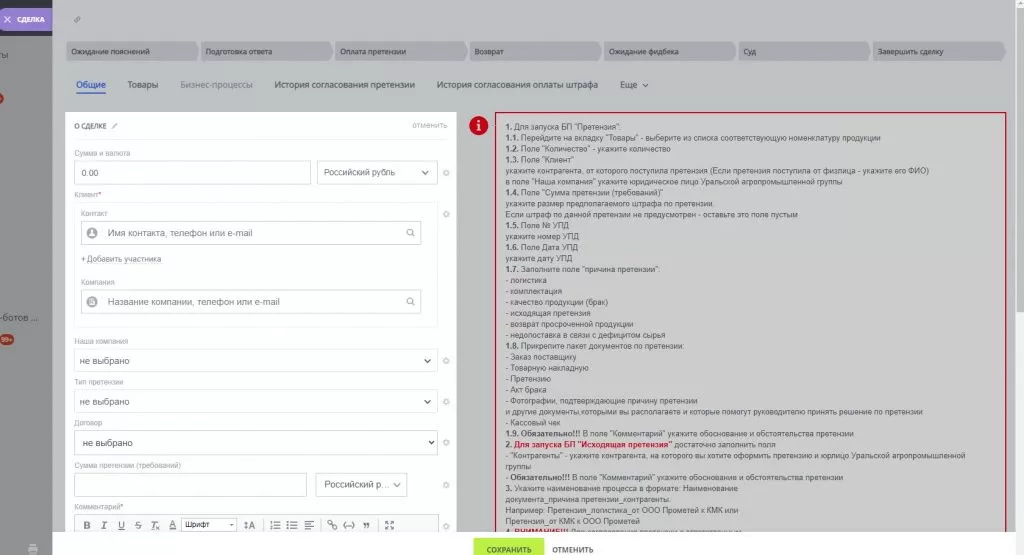Open the Российский рубль currency dropdown
Image resolution: width=1024 pixels, height=555 pixels.
(377, 173)
